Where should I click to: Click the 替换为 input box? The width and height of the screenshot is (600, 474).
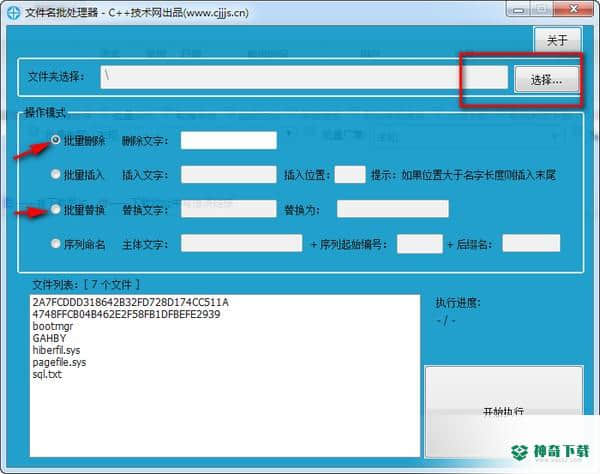click(x=393, y=209)
